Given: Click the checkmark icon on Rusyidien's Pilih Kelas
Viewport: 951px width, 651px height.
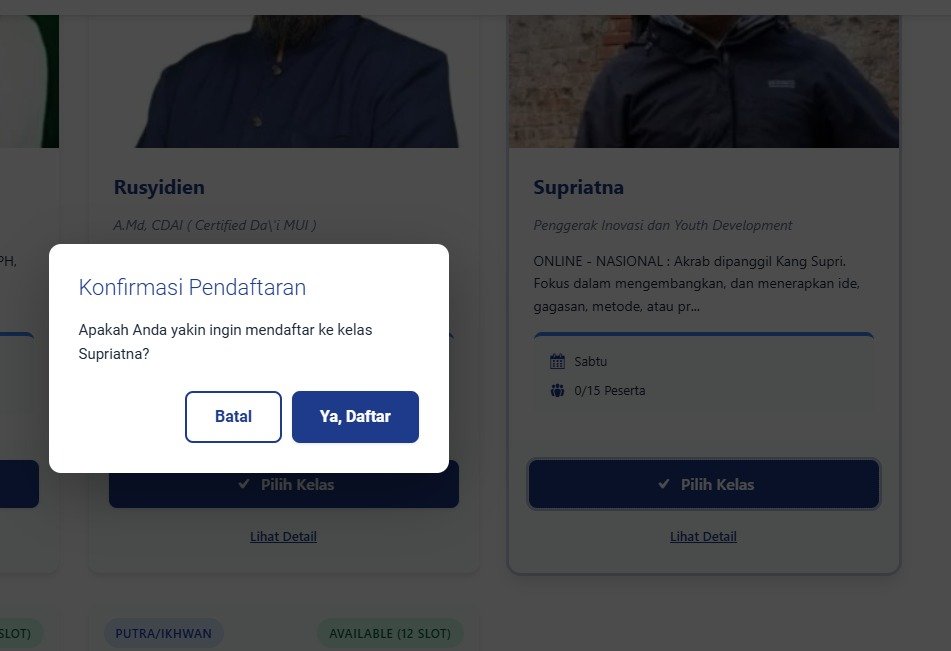Looking at the screenshot, I should (244, 484).
